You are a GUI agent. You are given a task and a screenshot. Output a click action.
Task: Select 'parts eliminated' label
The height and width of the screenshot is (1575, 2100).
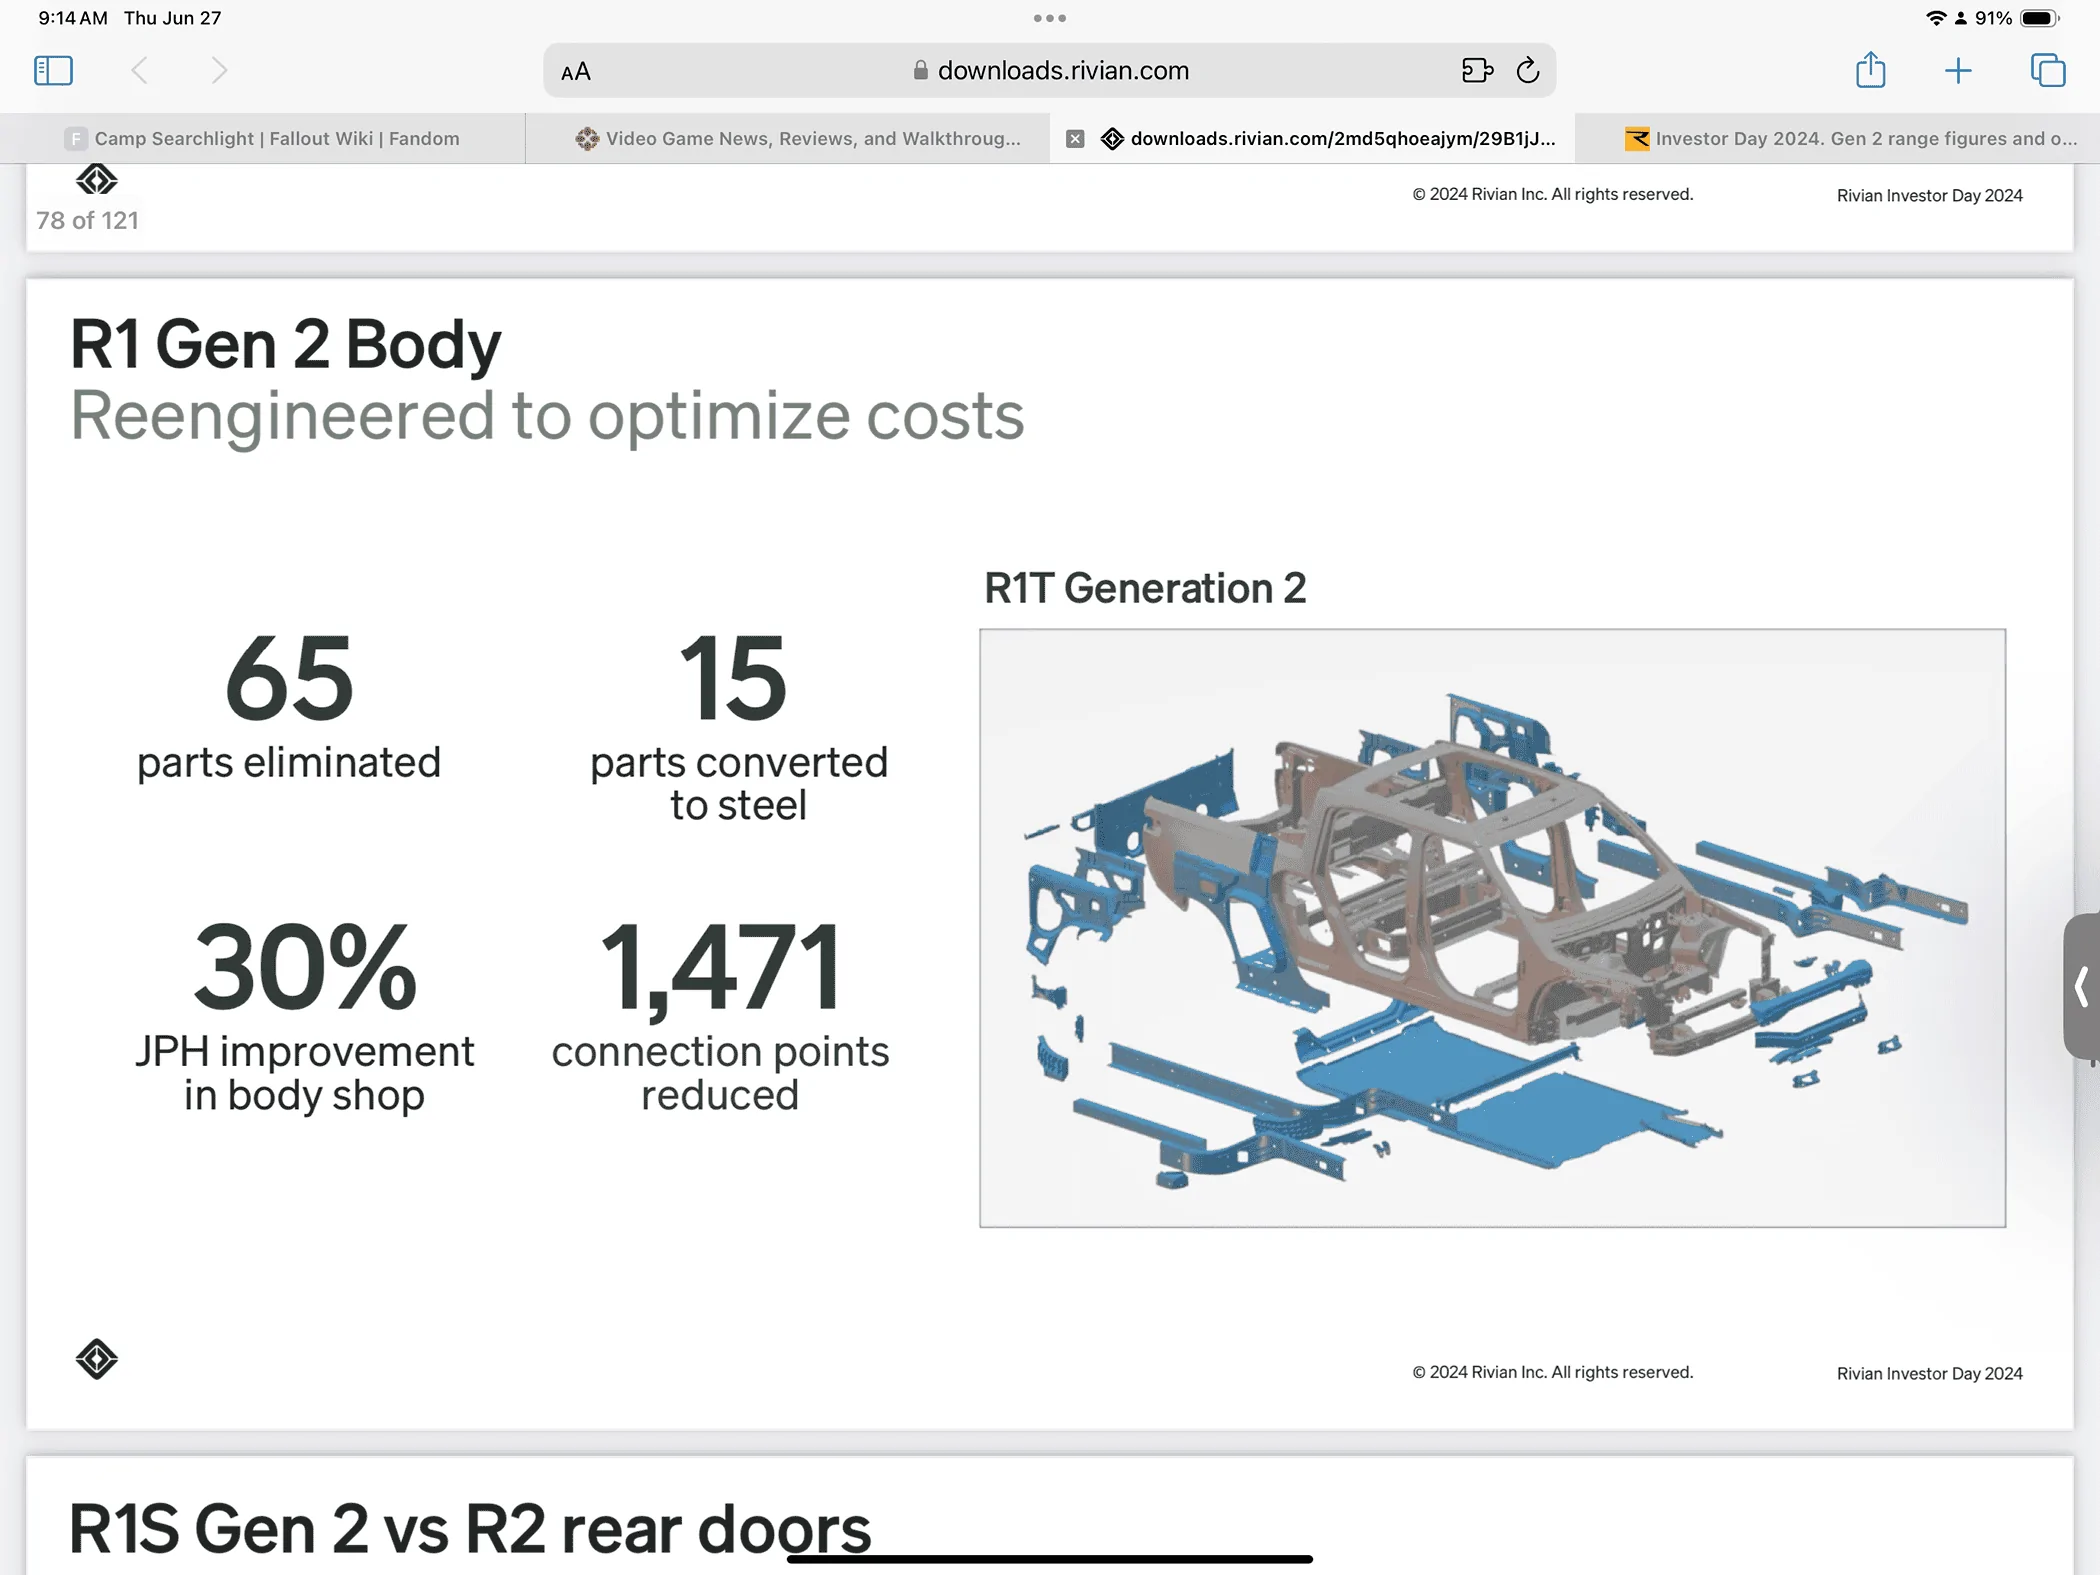[x=289, y=763]
